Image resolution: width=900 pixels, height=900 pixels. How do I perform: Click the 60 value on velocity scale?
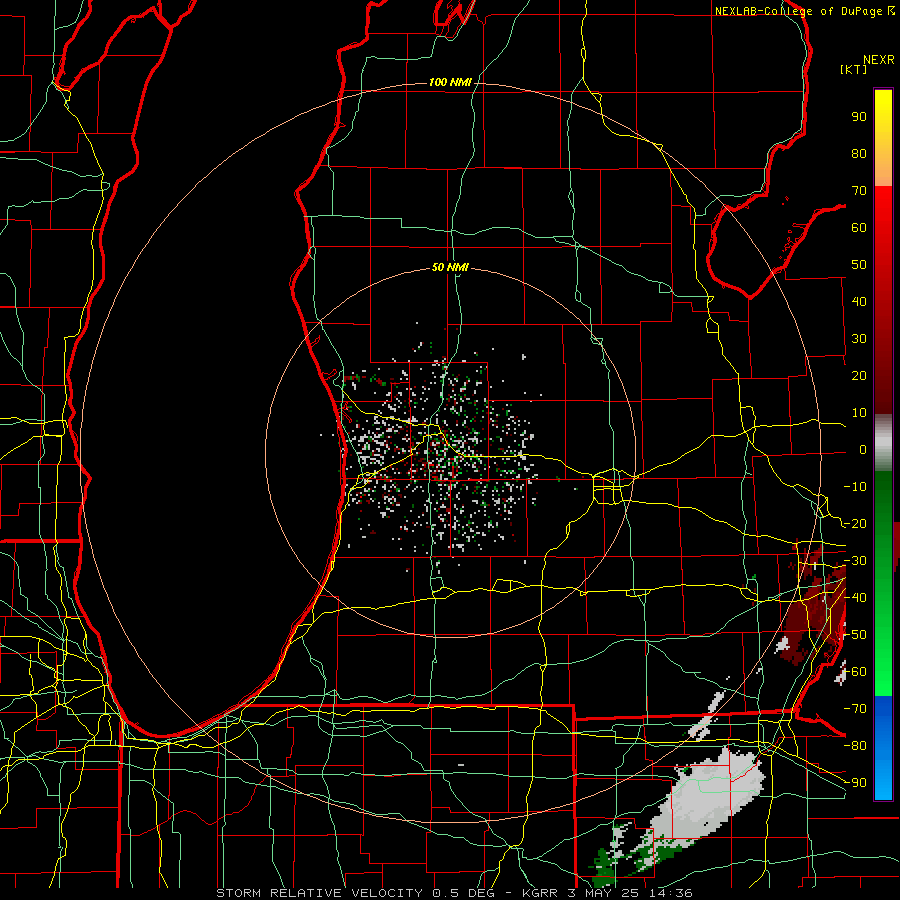click(859, 228)
